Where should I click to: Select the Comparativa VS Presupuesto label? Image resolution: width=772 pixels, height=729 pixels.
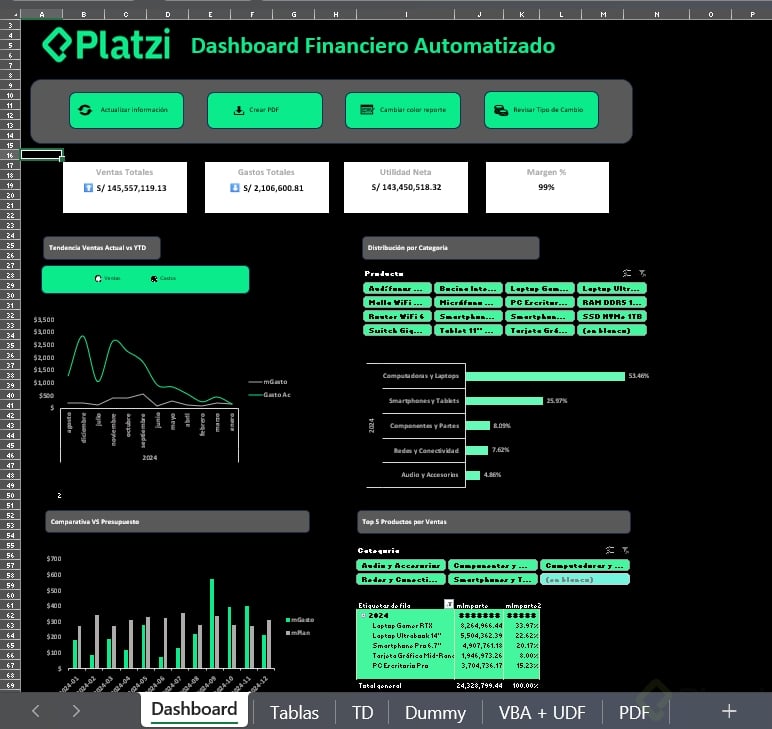(x=177, y=521)
